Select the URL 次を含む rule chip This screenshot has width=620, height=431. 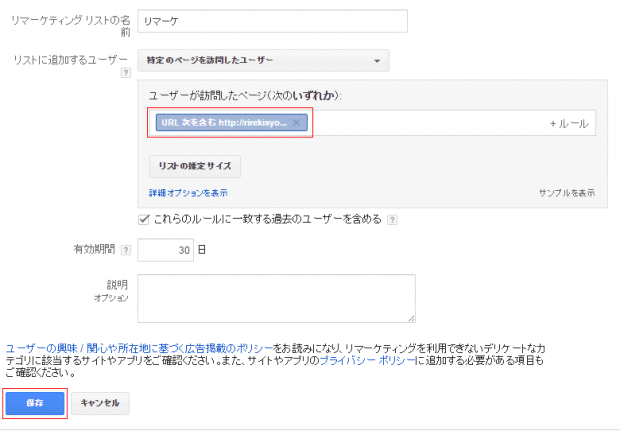[222, 123]
